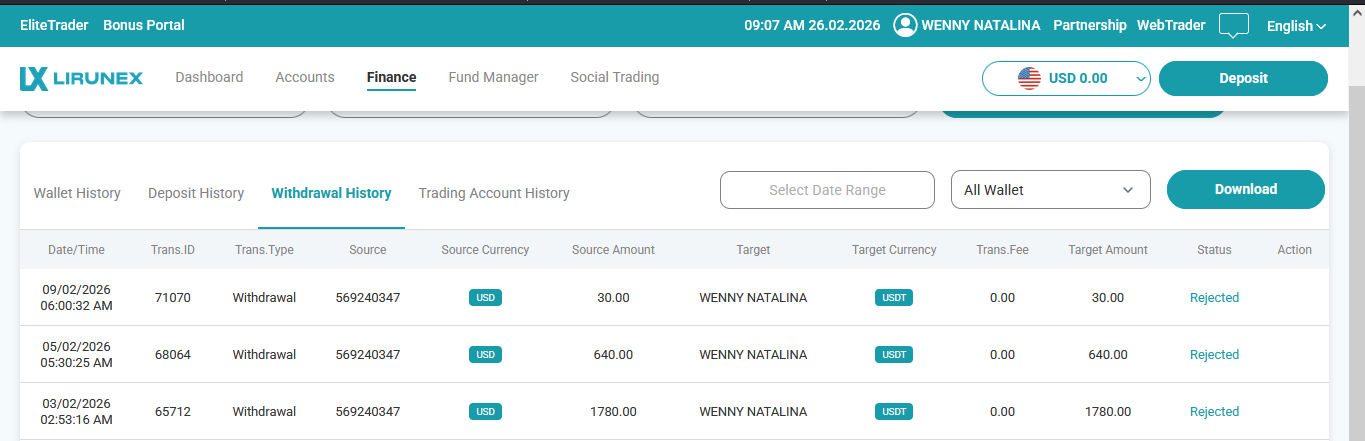Screen dimensions: 1365x441
Task: Click USD badge in transaction 71070 row
Action: [485, 298]
